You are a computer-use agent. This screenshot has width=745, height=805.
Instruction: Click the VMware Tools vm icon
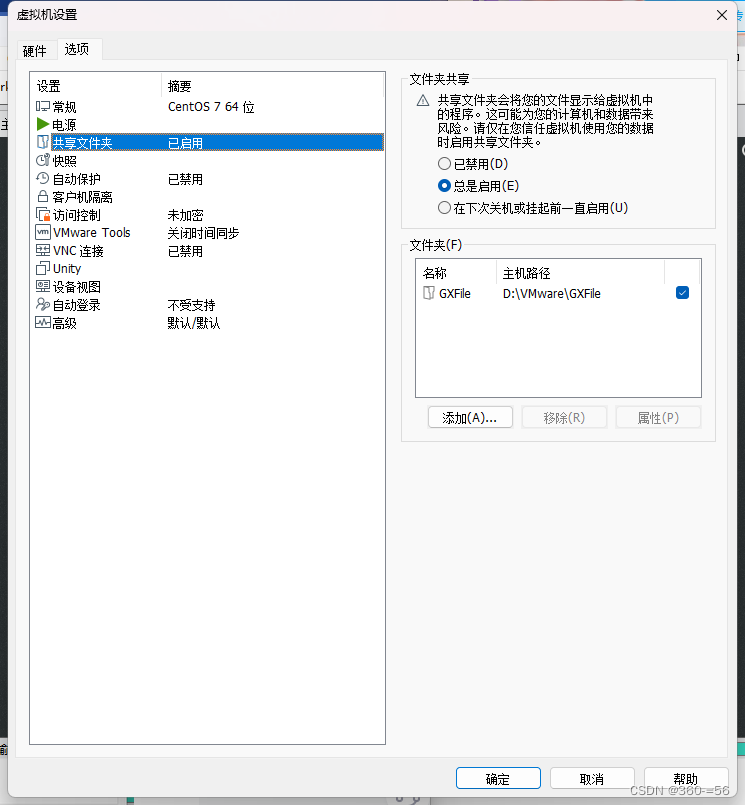[43, 232]
